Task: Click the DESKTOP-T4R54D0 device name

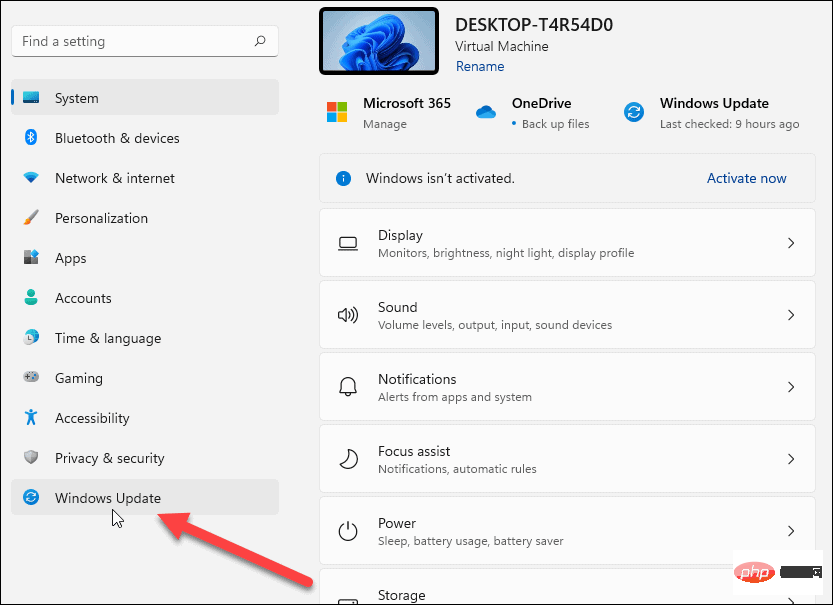Action: (x=534, y=25)
